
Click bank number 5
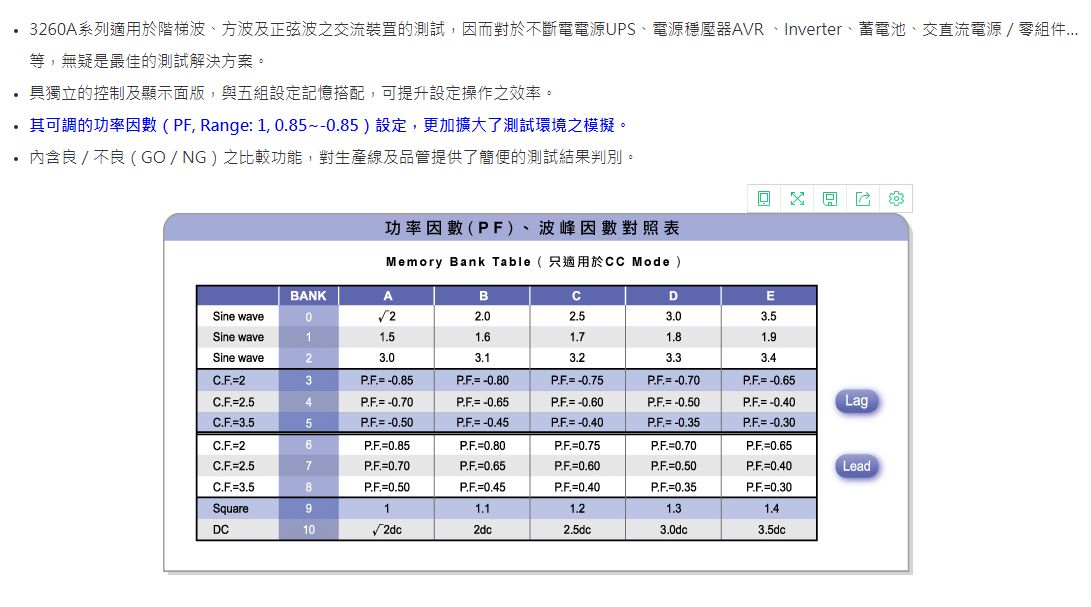[x=308, y=423]
